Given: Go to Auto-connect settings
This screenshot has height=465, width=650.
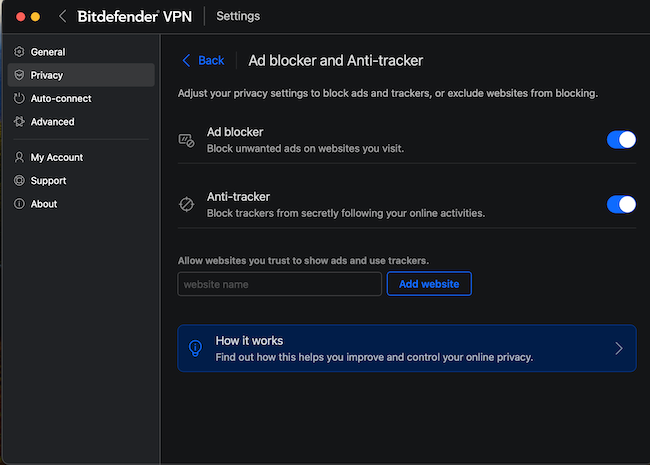Looking at the screenshot, I should pyautogui.click(x=81, y=98).
